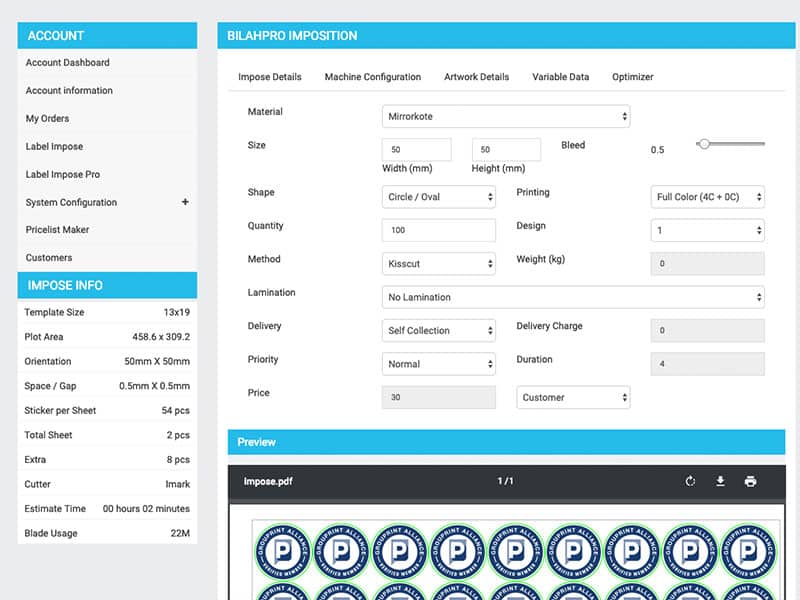Click the Extra value 8 pcs
This screenshot has height=600, width=800.
178,460
